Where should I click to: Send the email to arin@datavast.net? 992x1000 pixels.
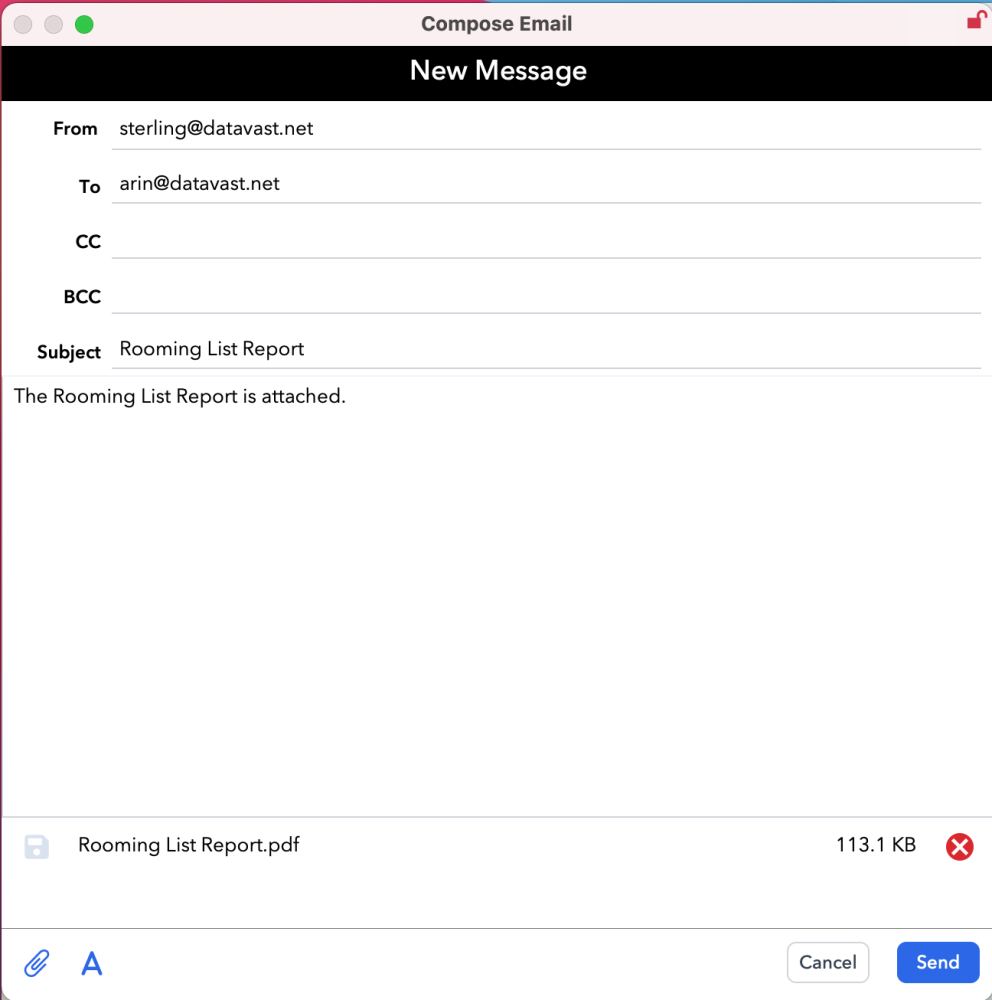(x=937, y=962)
